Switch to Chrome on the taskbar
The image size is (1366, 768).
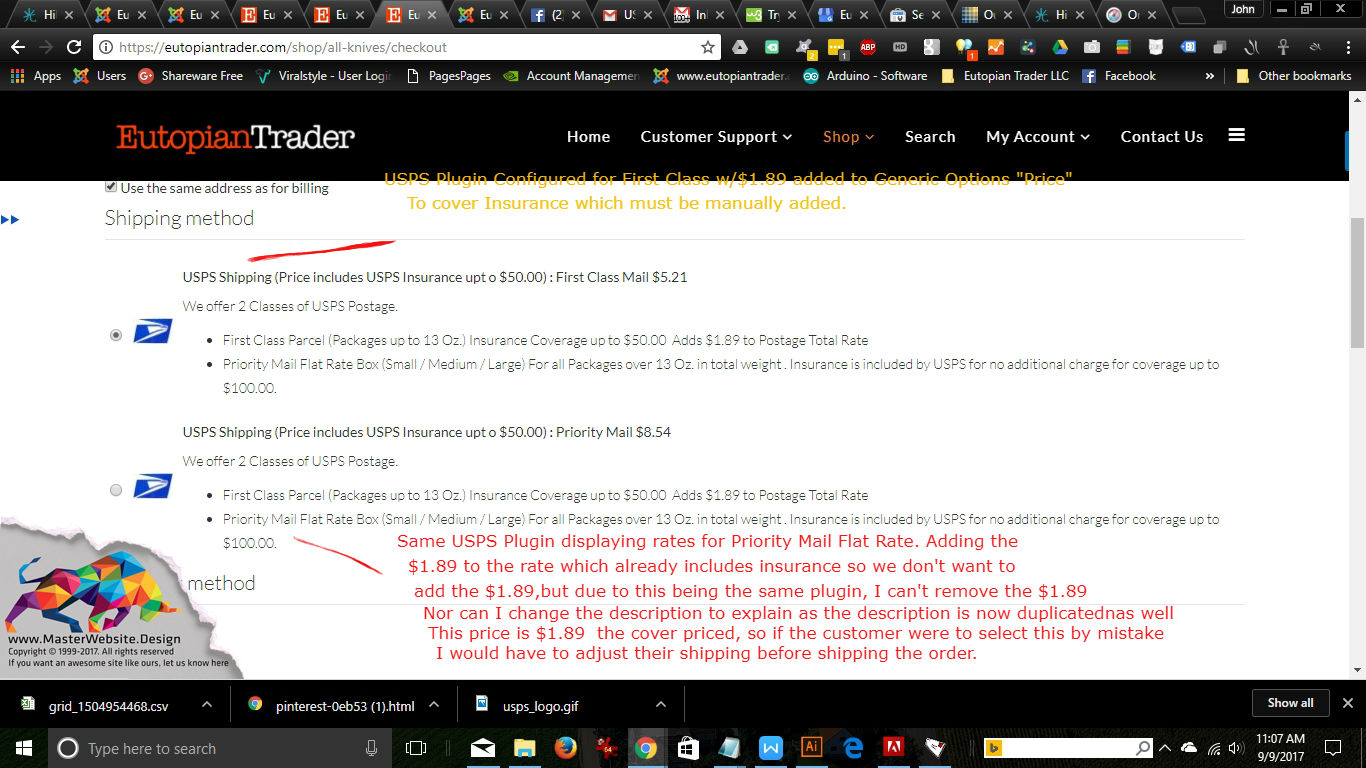point(646,748)
